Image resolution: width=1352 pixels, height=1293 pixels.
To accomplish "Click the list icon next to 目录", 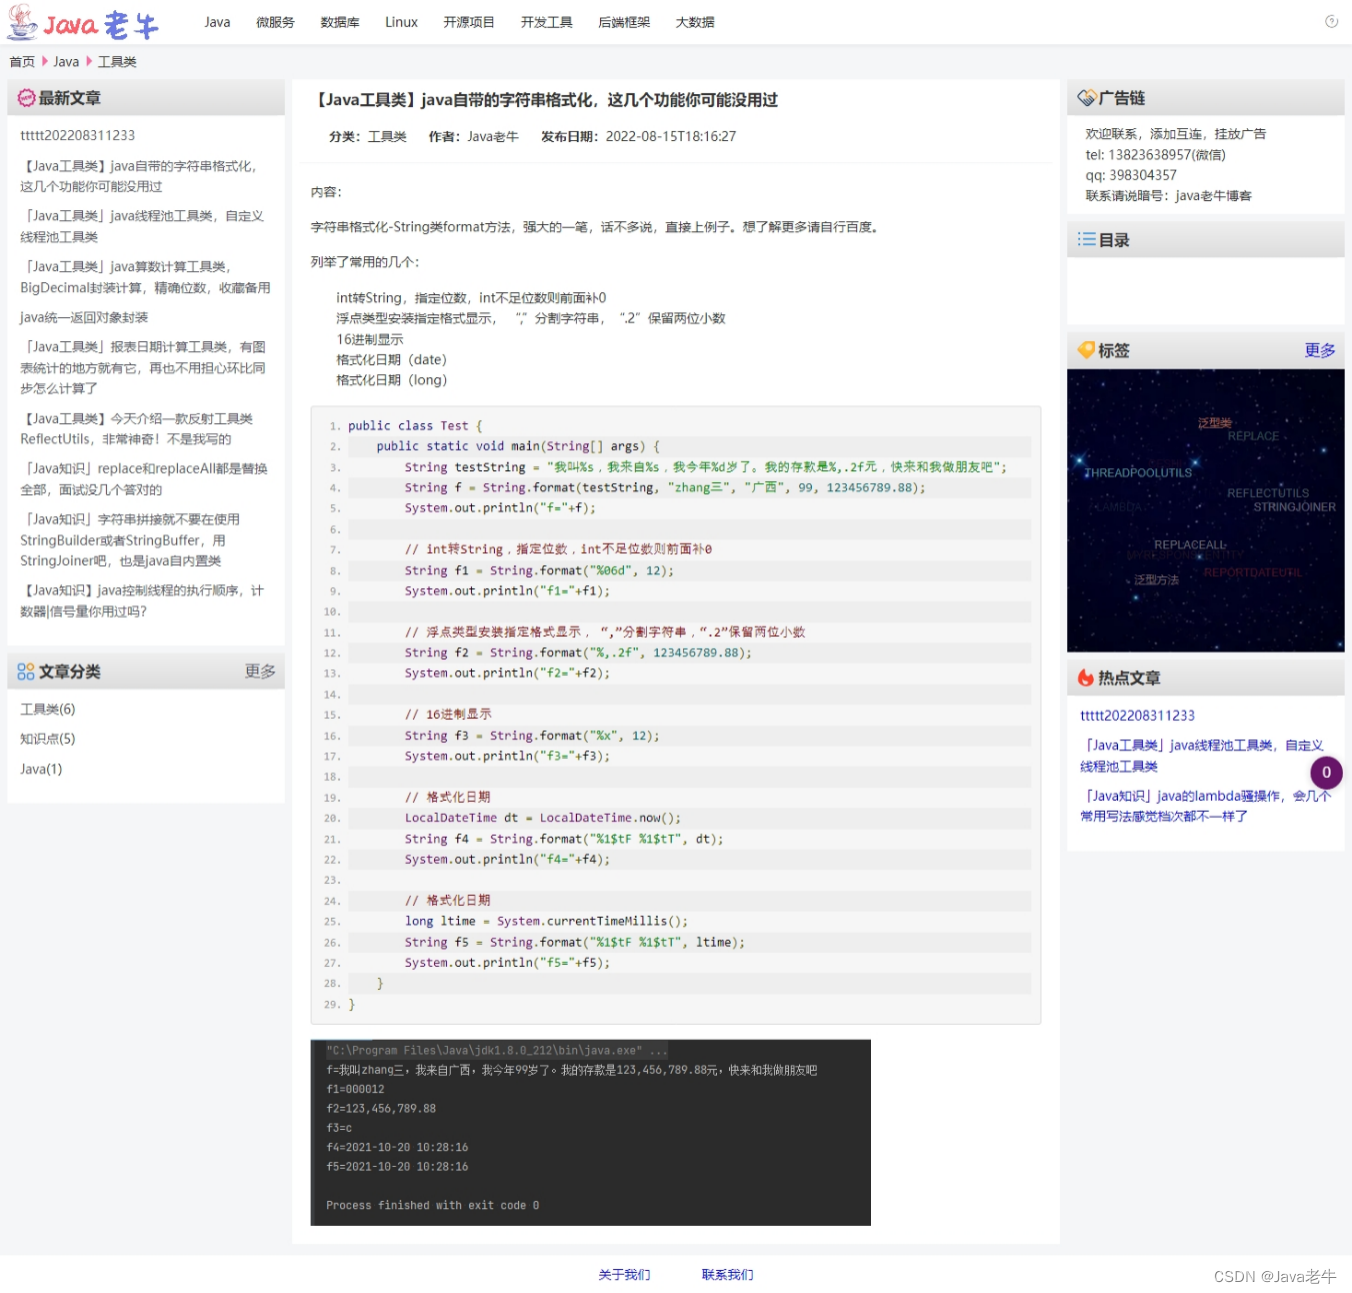I will click(x=1086, y=239).
